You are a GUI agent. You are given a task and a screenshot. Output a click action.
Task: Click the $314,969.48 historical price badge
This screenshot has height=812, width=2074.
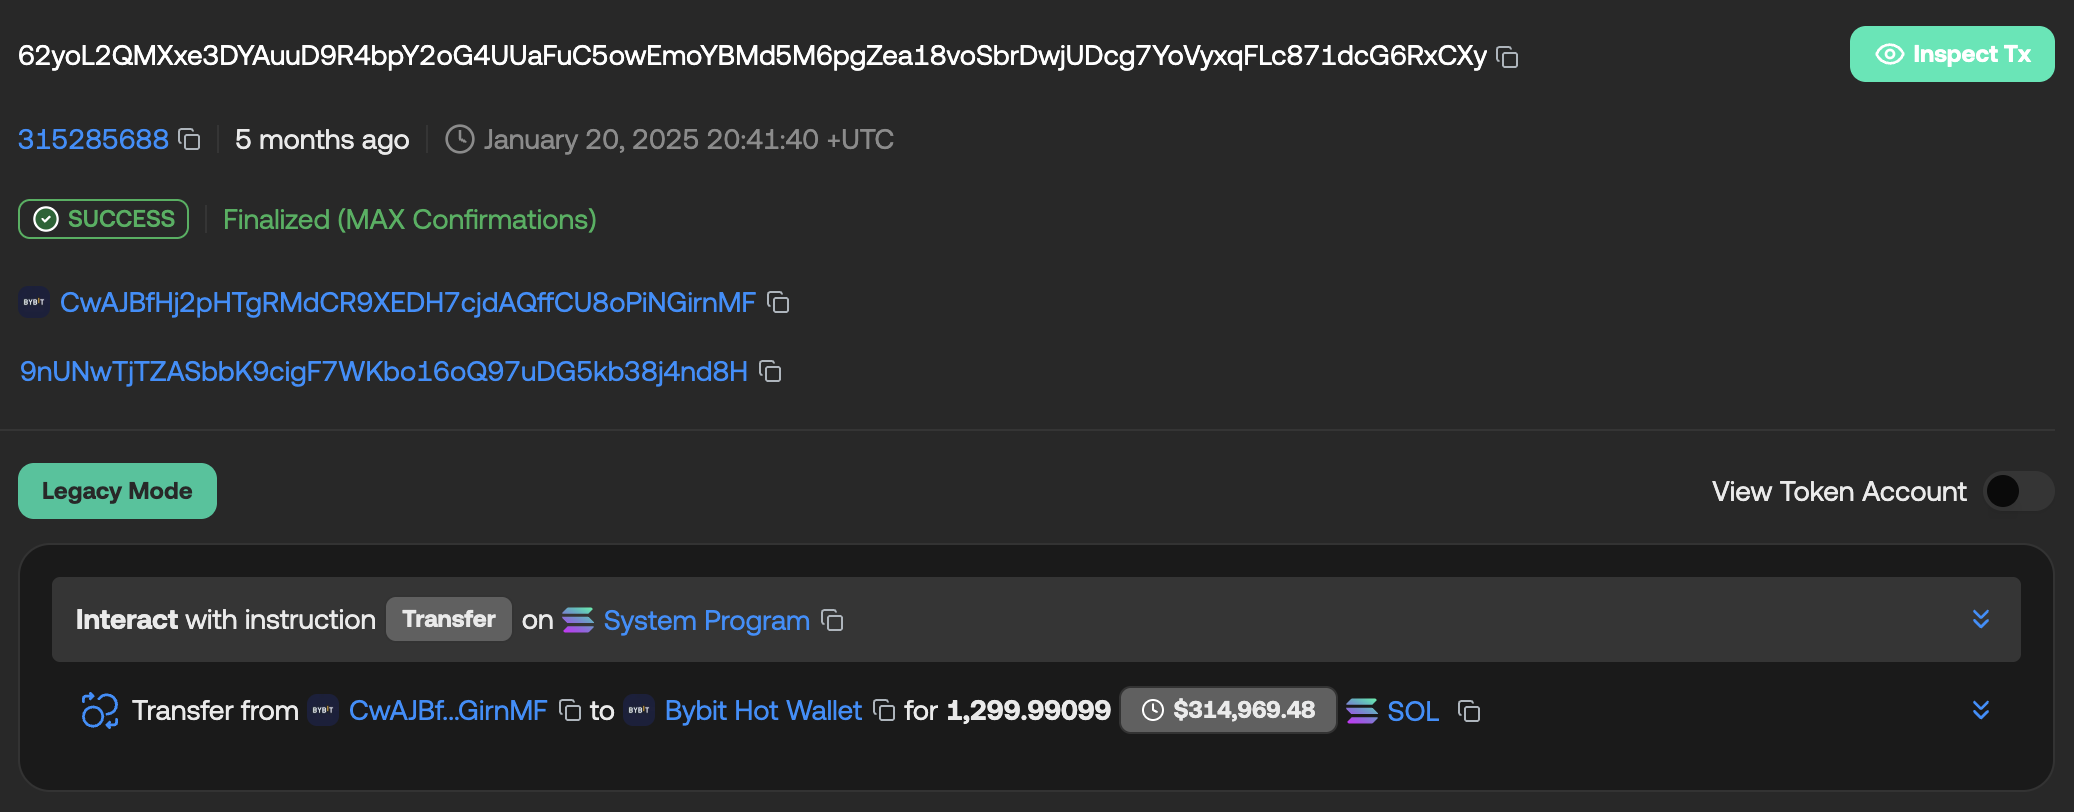pos(1228,710)
